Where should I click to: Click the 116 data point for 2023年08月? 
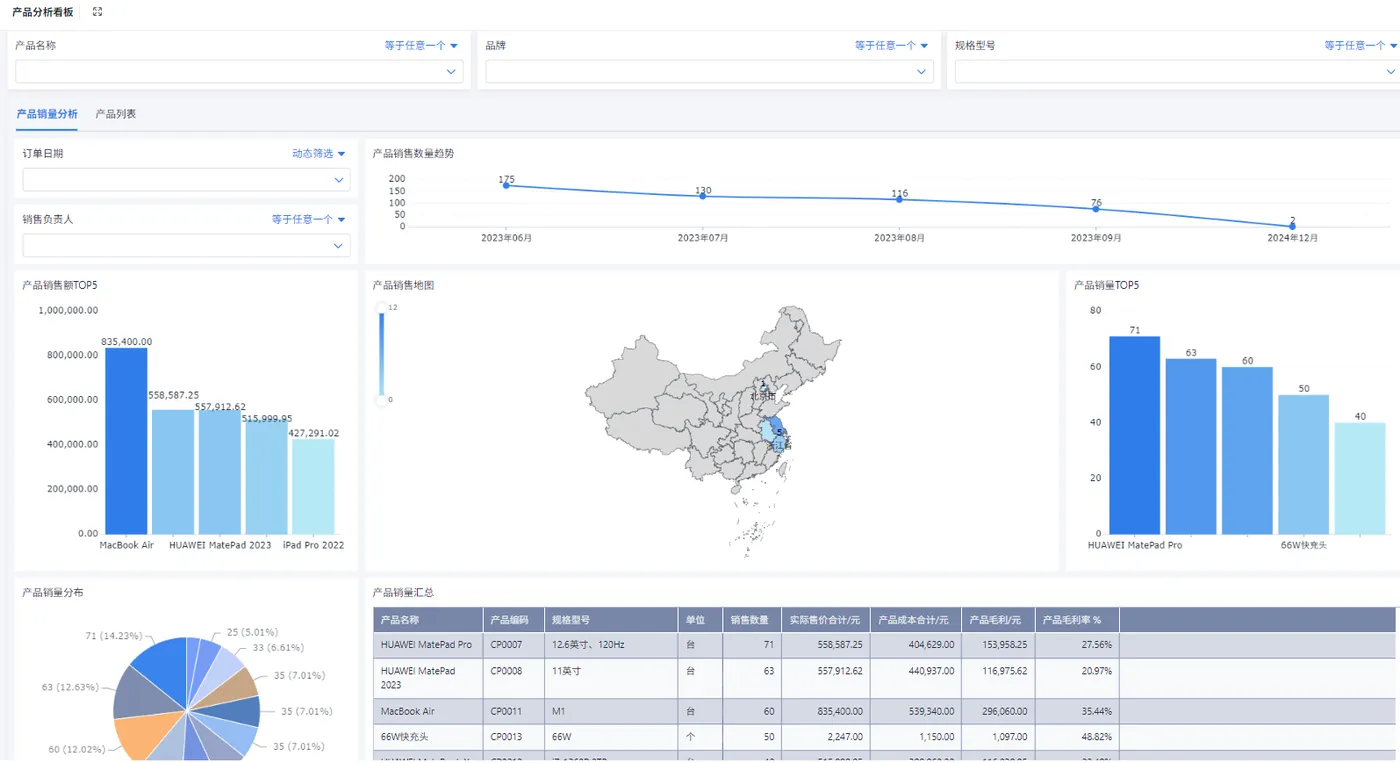pos(899,199)
